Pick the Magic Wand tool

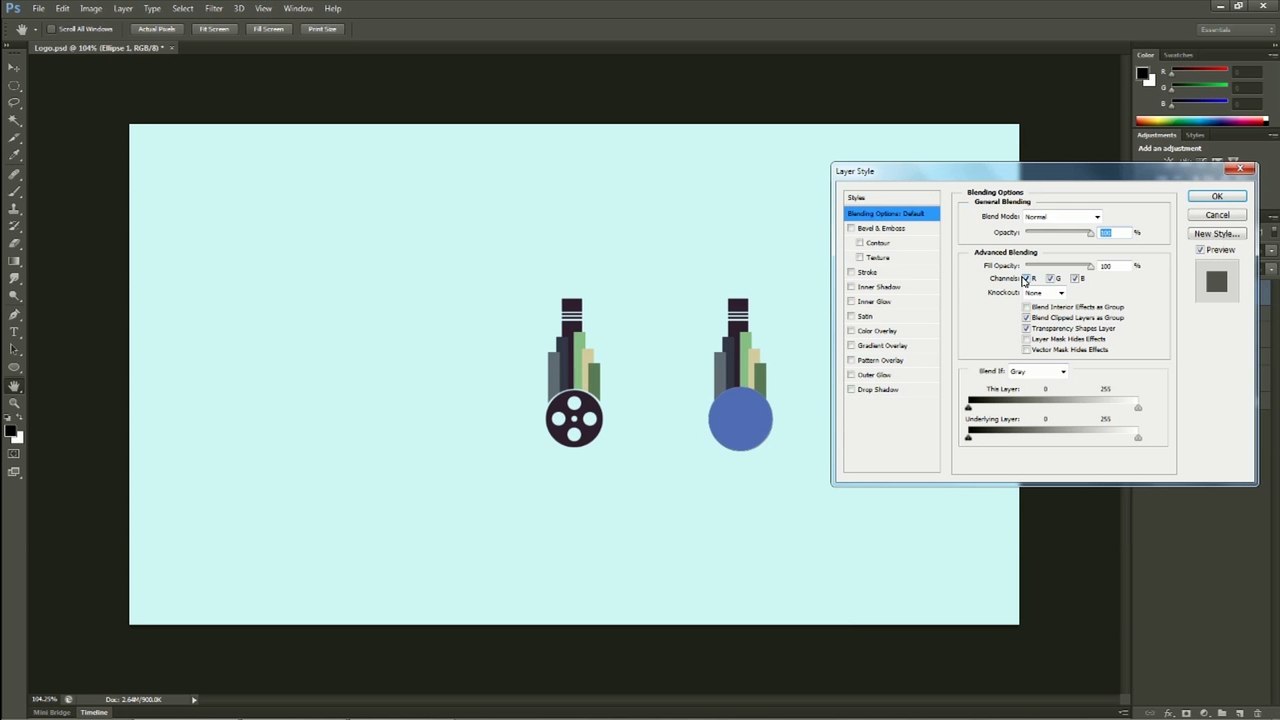[14, 120]
